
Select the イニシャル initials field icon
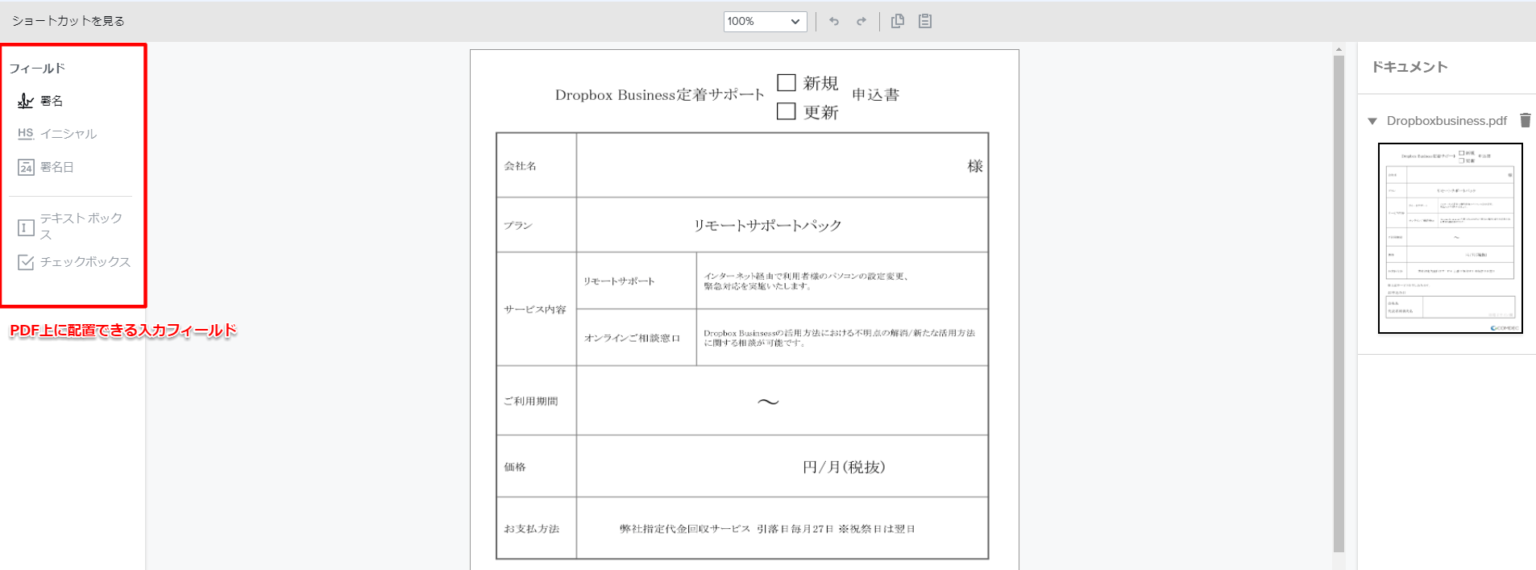click(26, 134)
